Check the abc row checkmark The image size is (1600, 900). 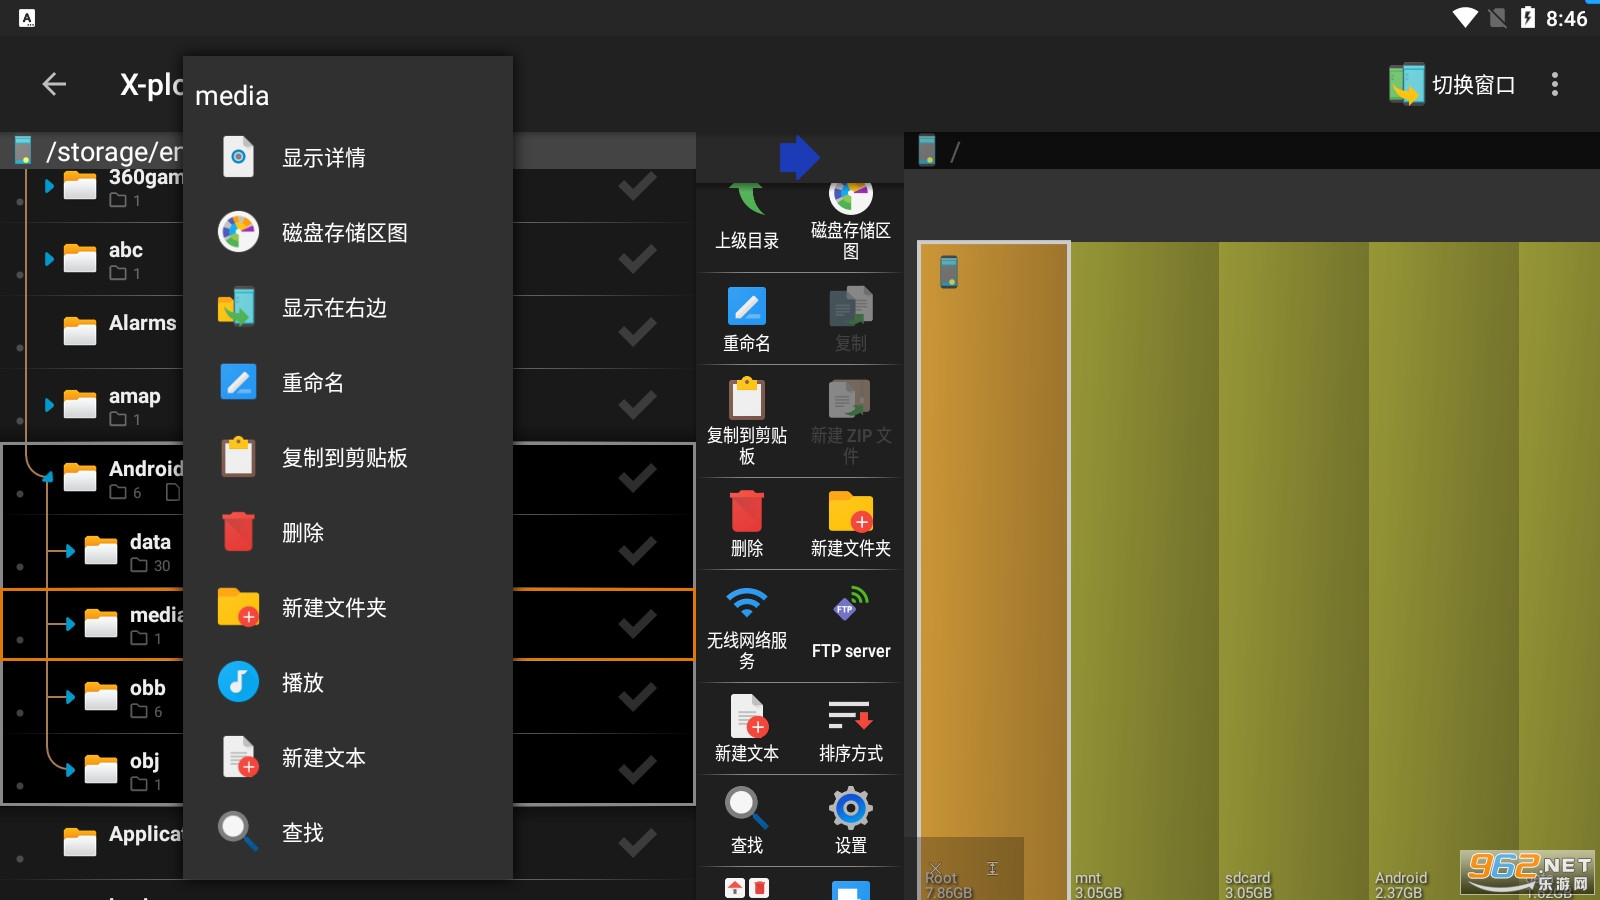click(637, 259)
